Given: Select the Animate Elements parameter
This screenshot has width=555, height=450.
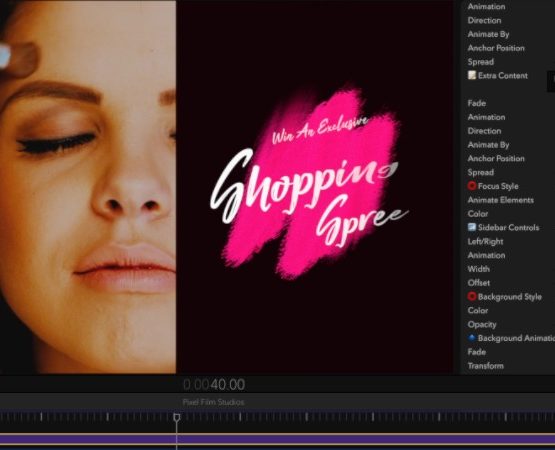Looking at the screenshot, I should 500,200.
